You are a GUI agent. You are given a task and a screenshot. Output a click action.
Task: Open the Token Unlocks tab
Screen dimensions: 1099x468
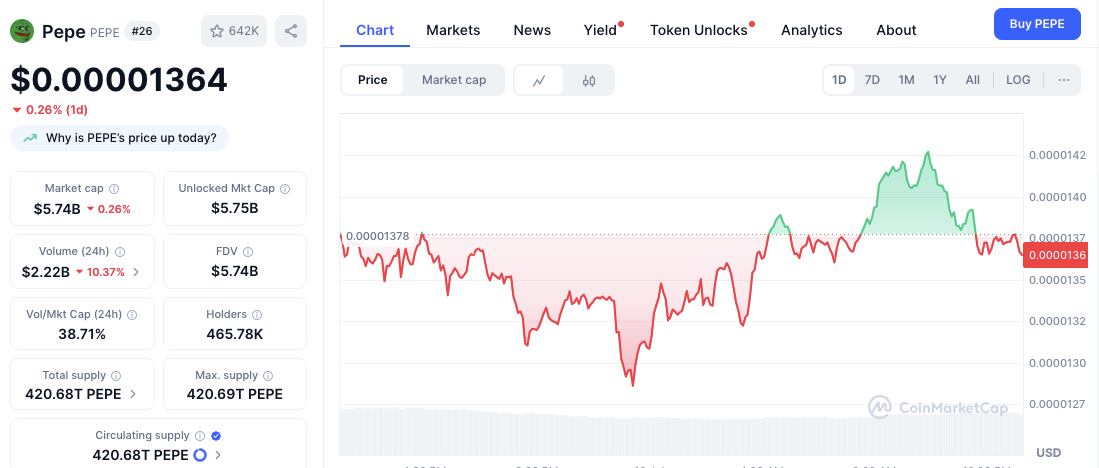pos(699,30)
